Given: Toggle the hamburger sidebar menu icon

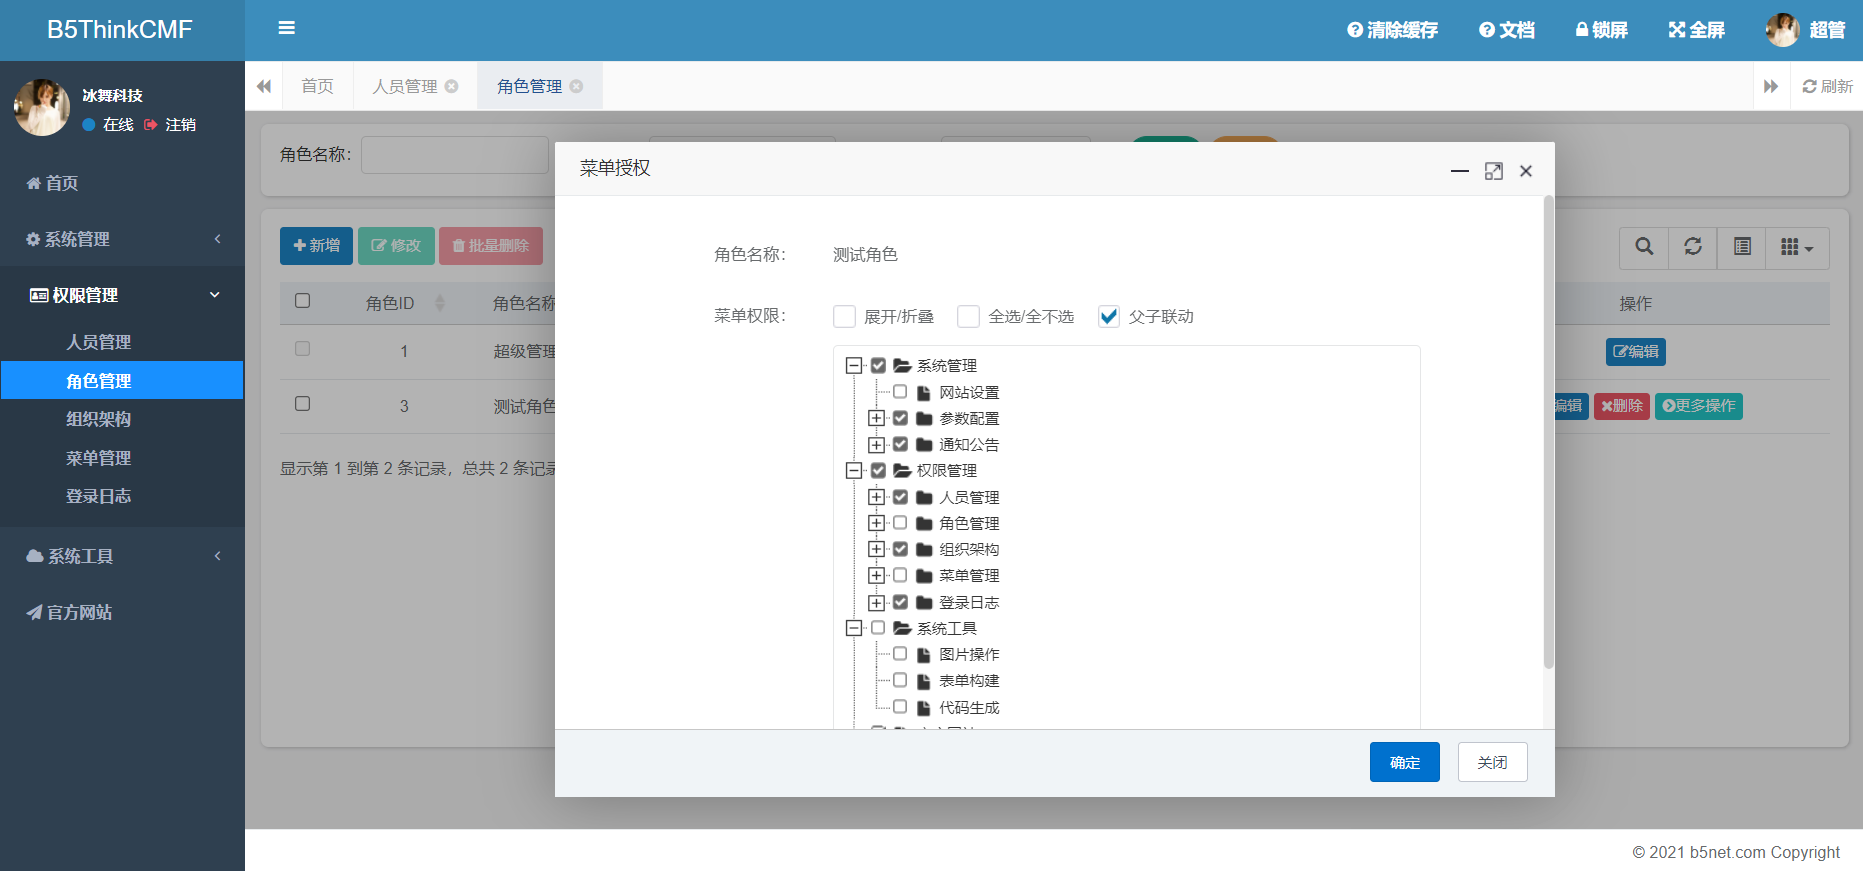Looking at the screenshot, I should pos(286,28).
